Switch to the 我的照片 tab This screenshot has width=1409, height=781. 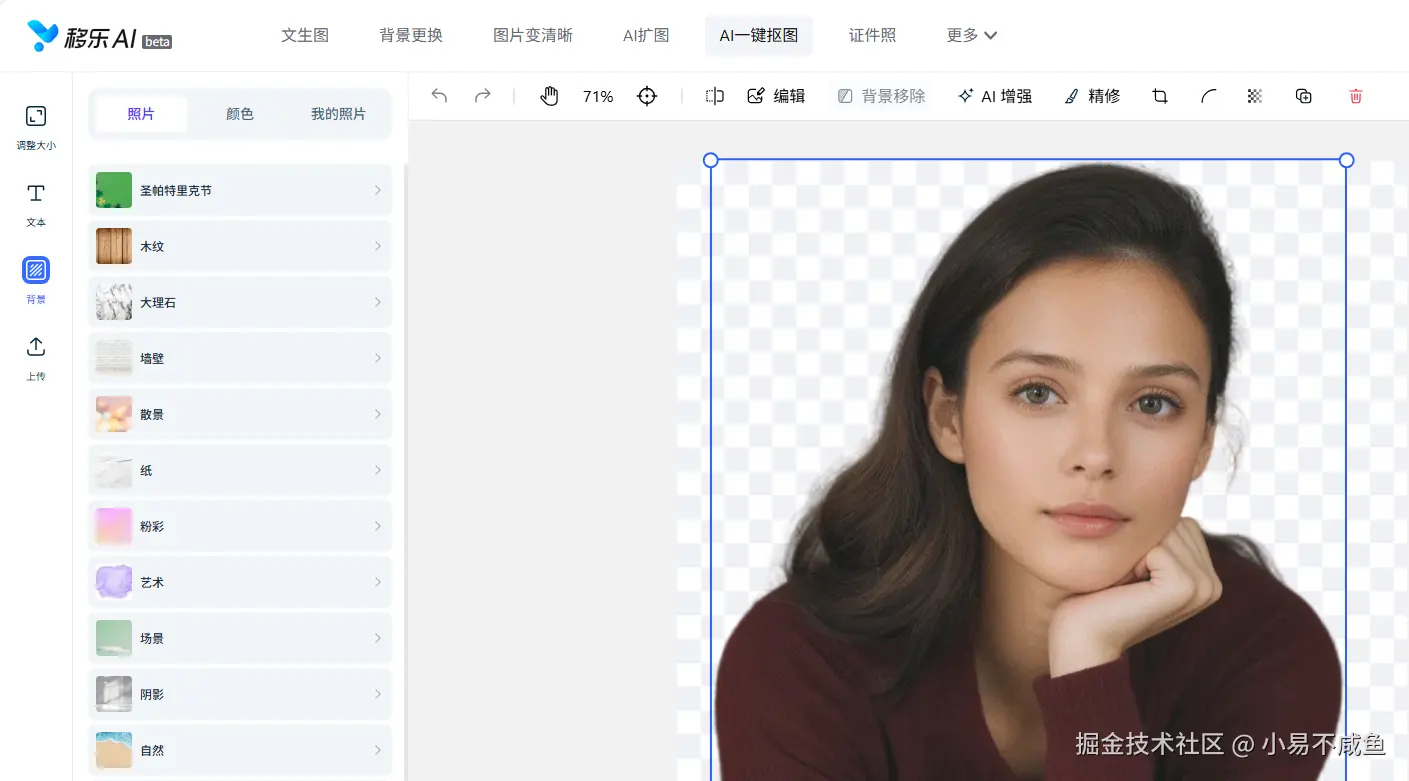338,114
